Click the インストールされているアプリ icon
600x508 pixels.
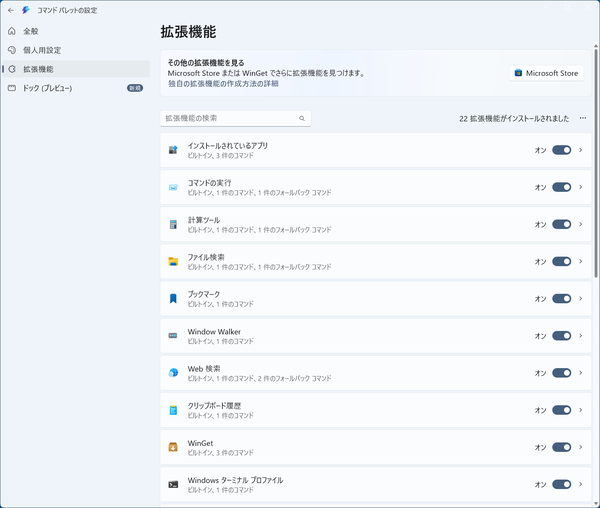(173, 150)
